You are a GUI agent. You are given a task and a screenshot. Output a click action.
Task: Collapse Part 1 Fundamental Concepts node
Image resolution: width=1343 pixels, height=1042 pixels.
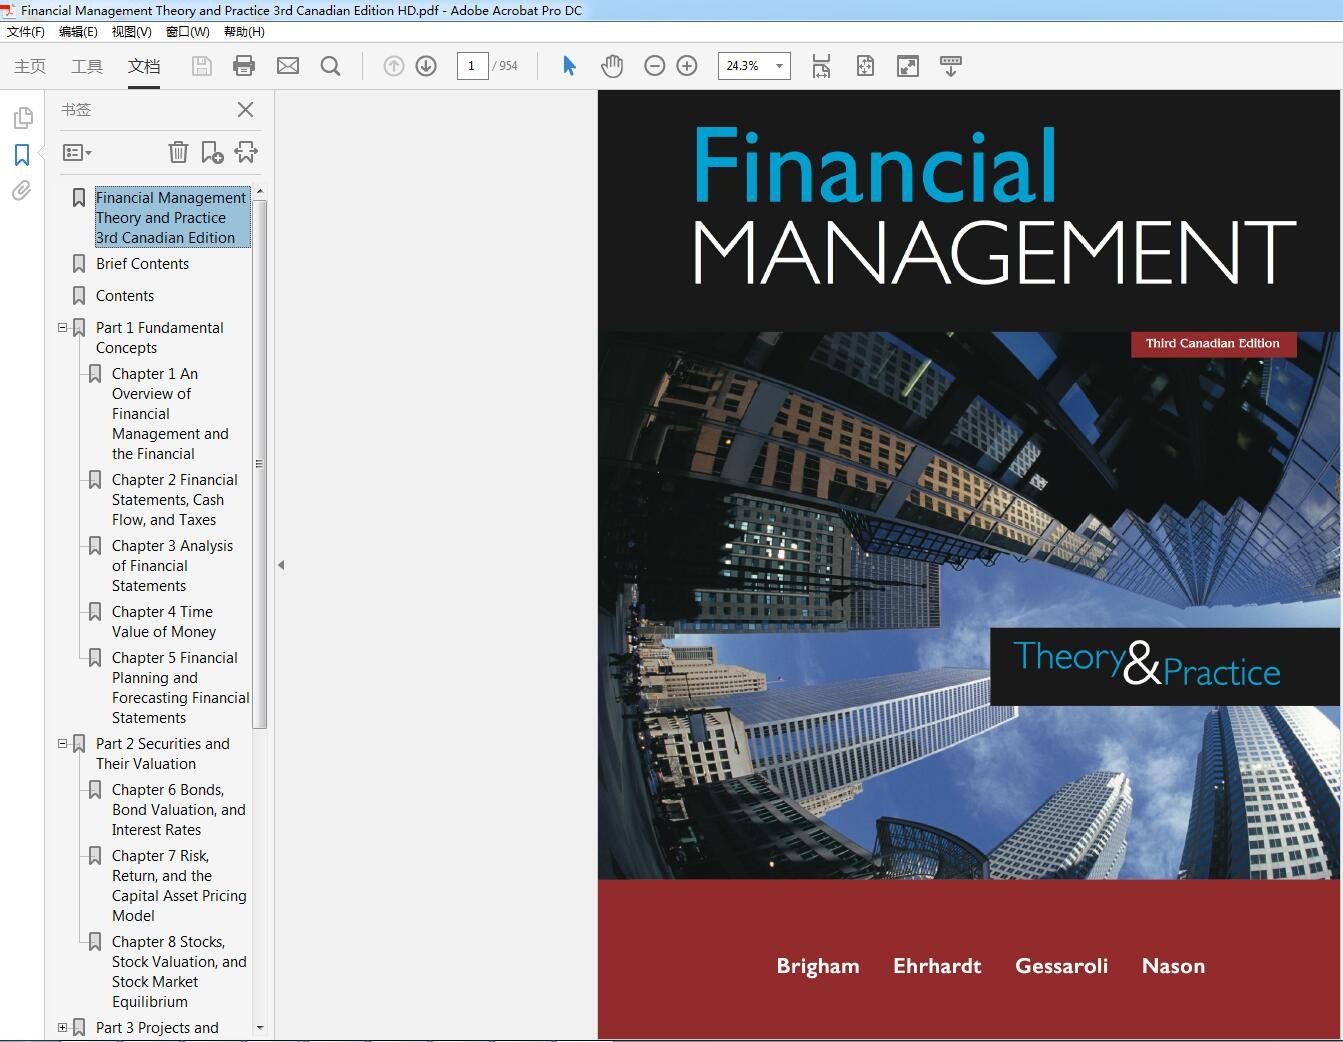tap(62, 327)
